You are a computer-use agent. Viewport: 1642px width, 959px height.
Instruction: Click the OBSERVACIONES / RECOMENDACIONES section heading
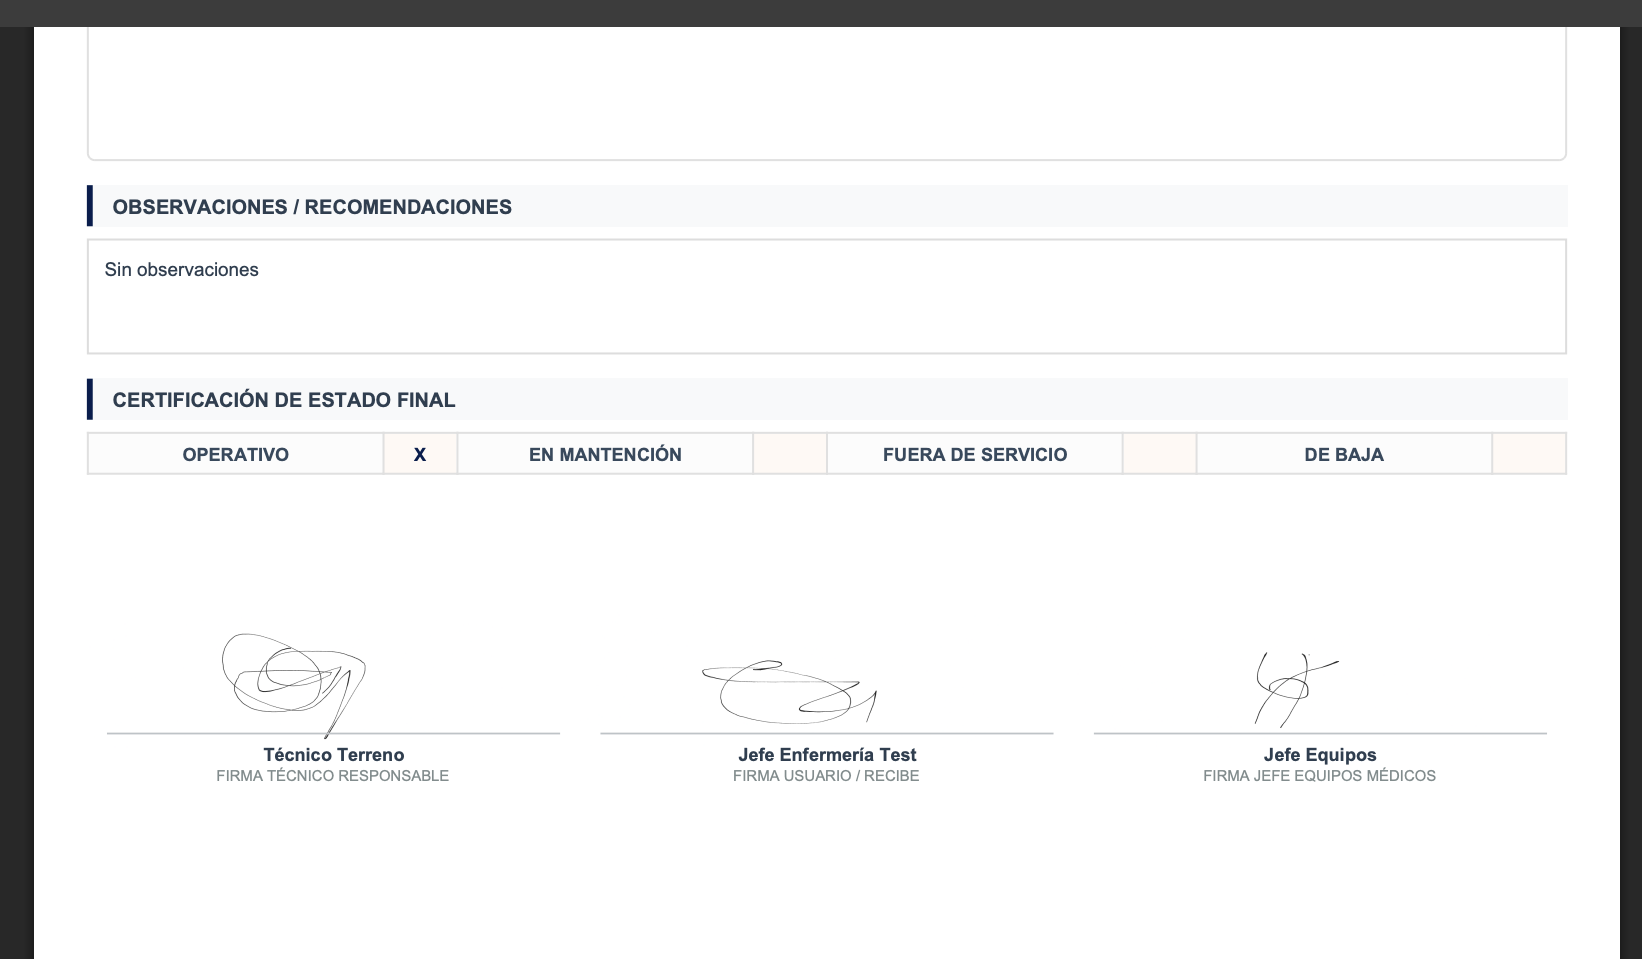click(x=312, y=207)
